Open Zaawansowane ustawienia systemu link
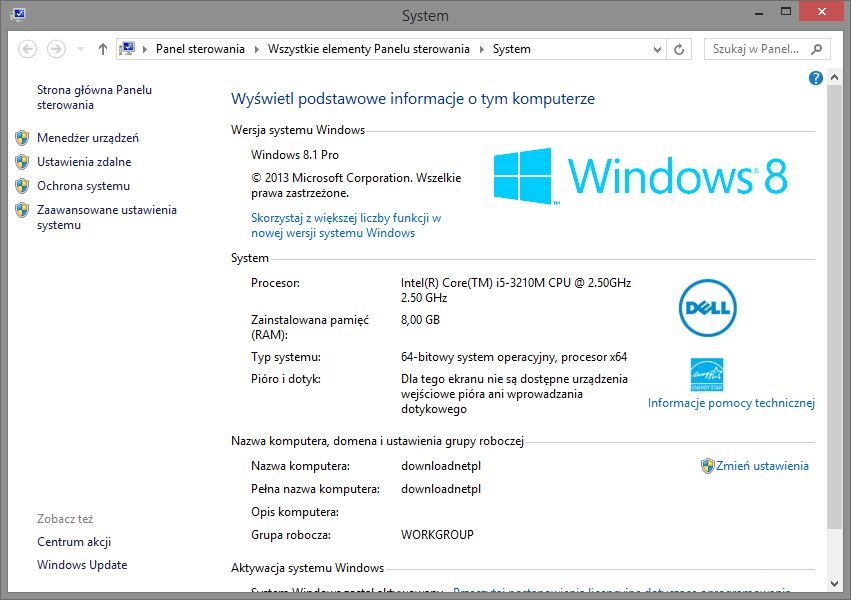Screen dimensions: 851x600 107,217
